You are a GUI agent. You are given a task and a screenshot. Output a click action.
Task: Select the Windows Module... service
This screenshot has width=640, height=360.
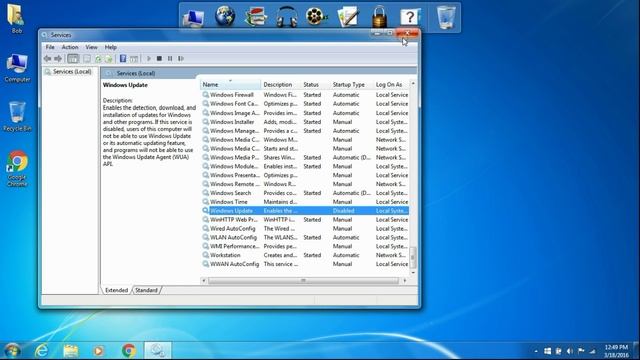click(305, 166)
